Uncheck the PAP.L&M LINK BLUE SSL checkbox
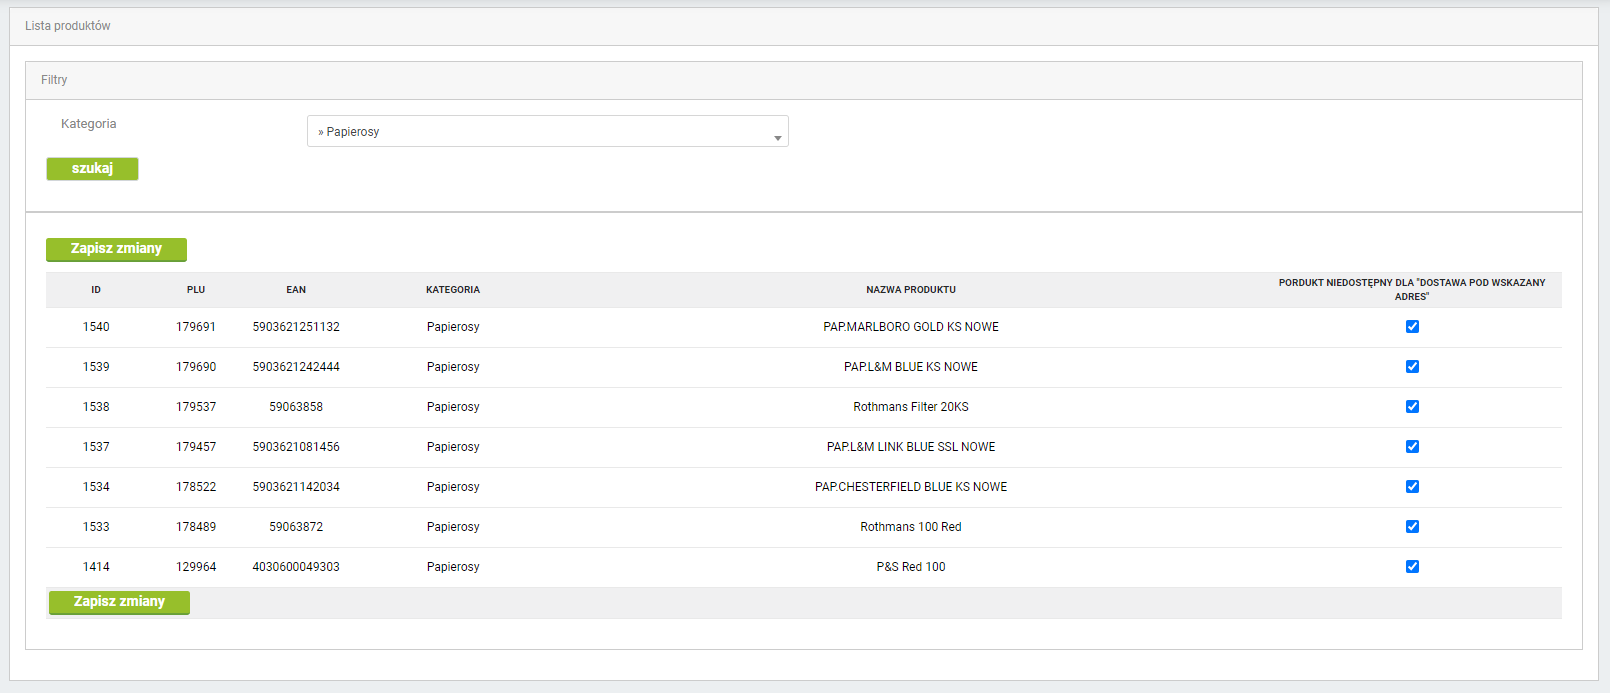 (x=1412, y=447)
